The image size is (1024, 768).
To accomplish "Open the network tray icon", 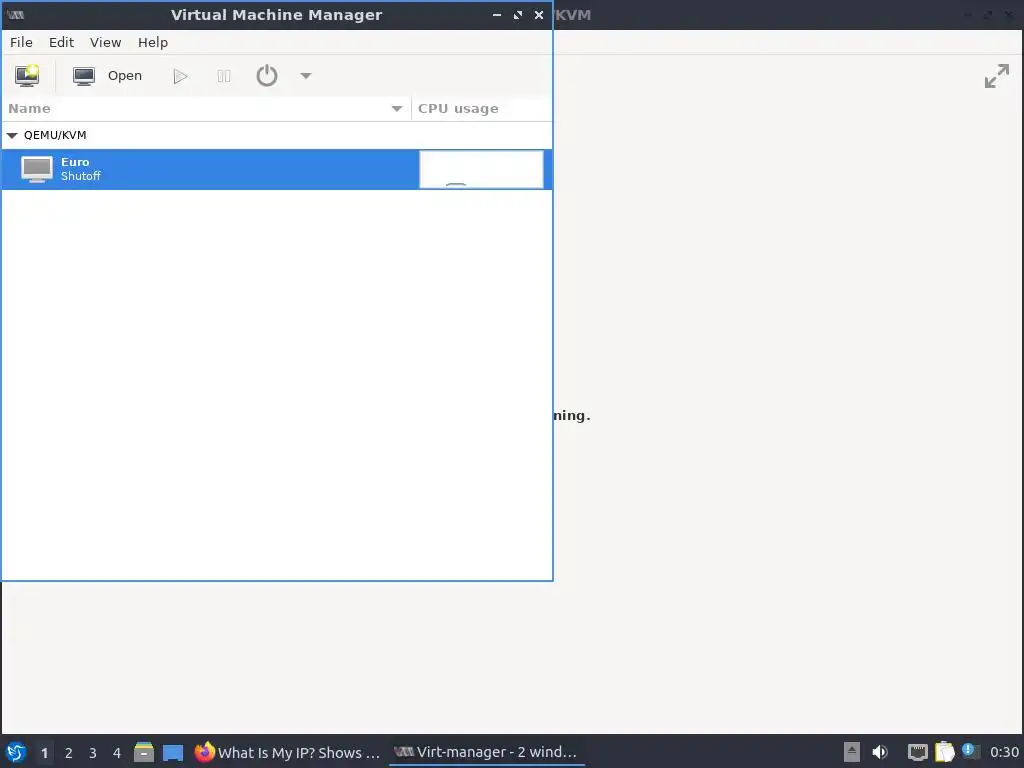I will [918, 752].
